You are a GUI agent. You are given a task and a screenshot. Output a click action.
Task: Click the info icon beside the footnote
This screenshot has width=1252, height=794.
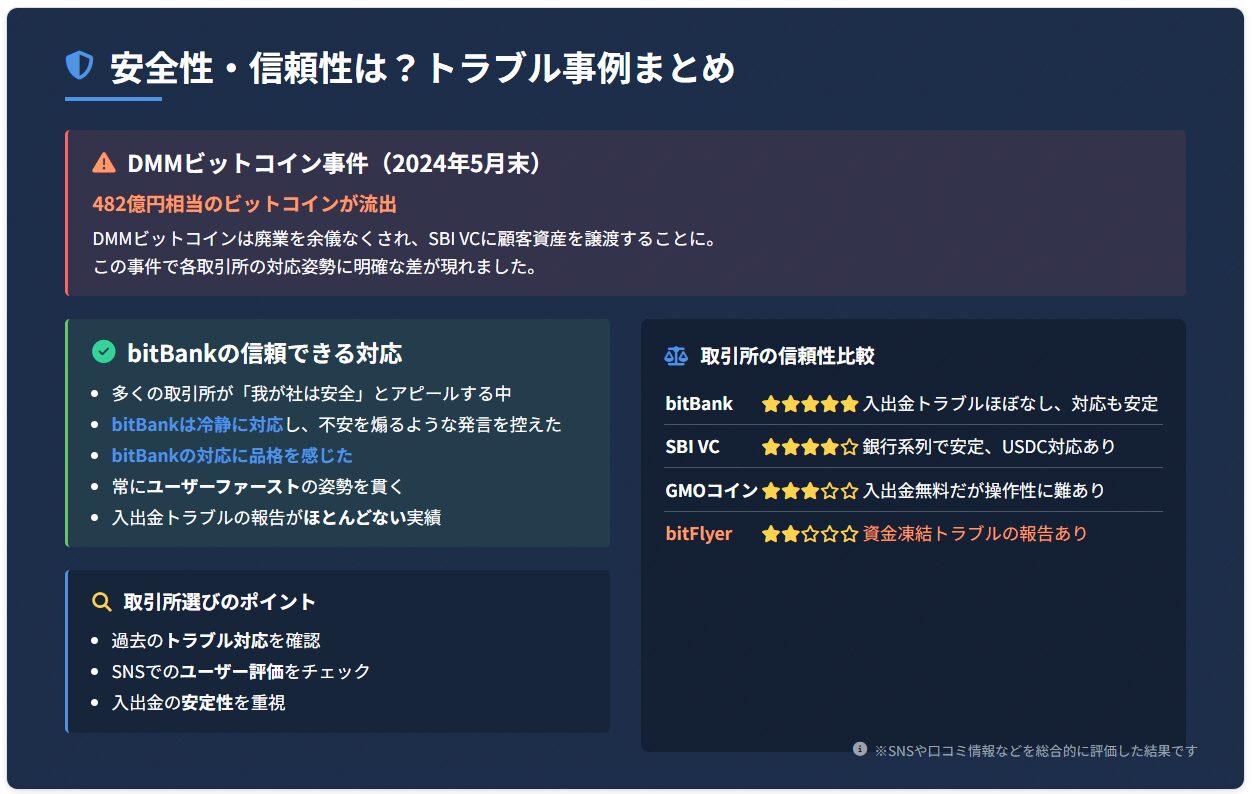tap(860, 749)
